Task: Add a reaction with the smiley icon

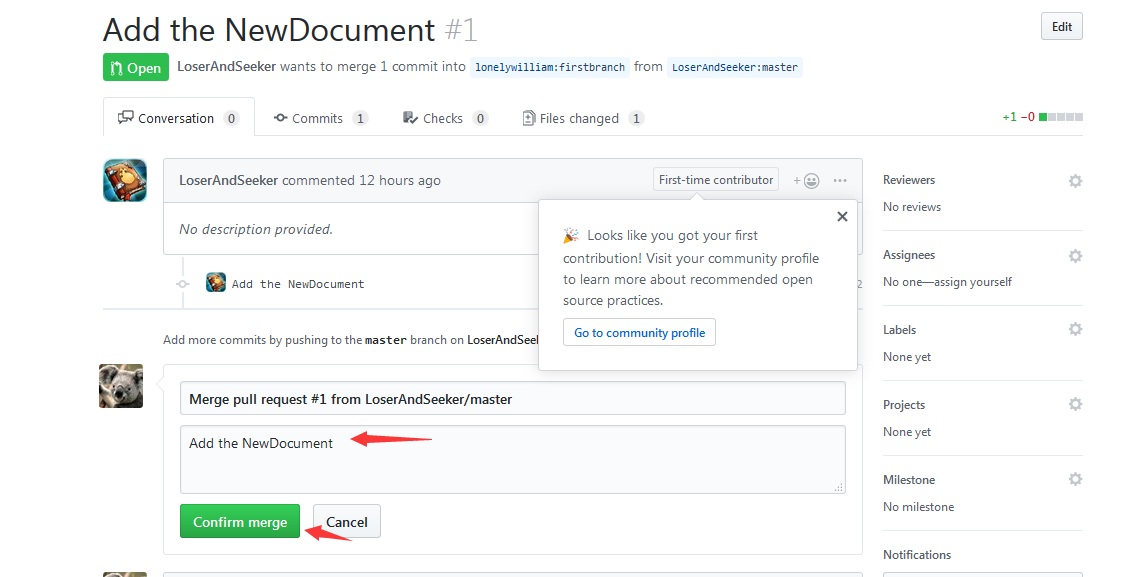Action: [807, 180]
